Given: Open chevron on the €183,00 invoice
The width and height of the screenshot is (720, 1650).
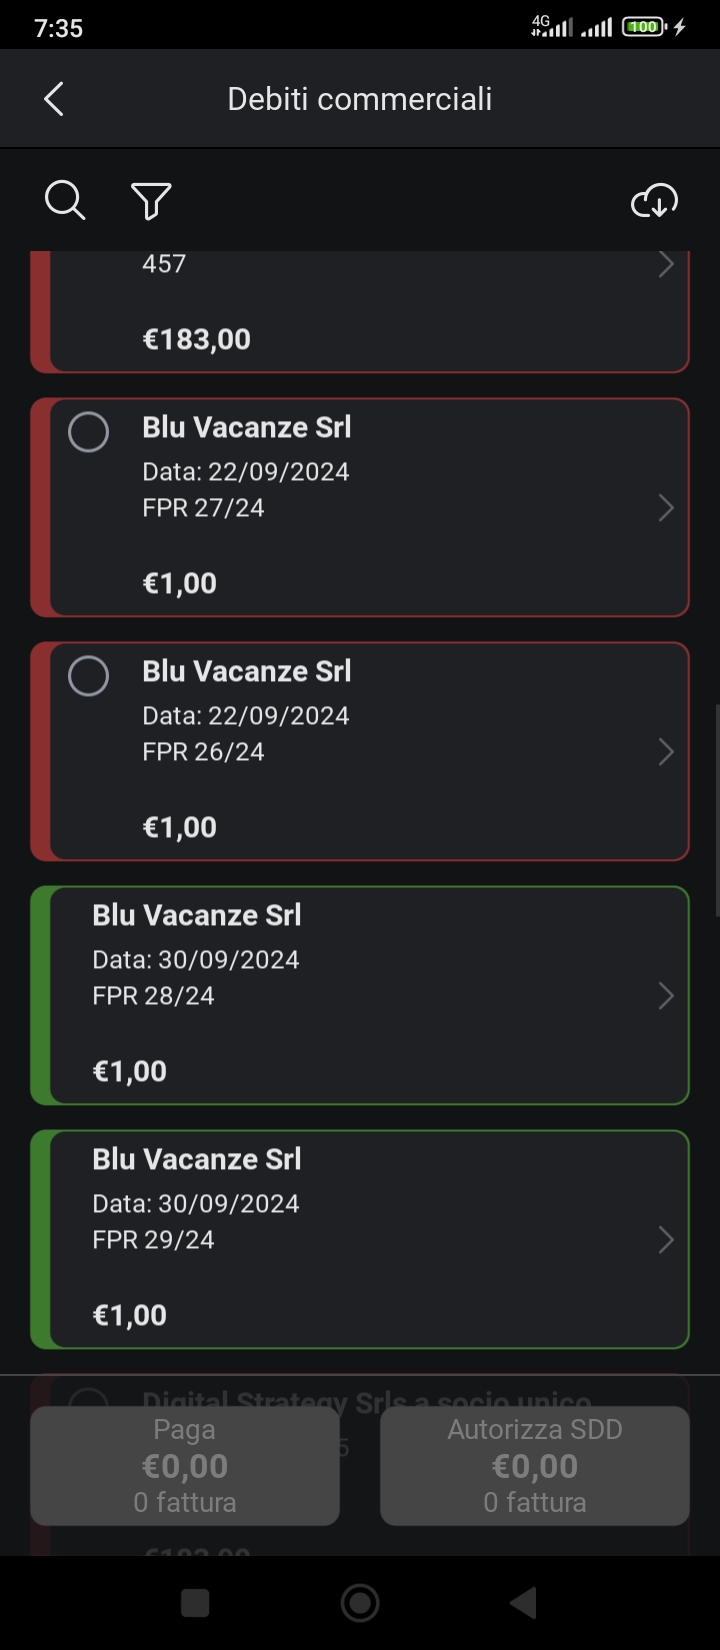Looking at the screenshot, I should [x=665, y=265].
